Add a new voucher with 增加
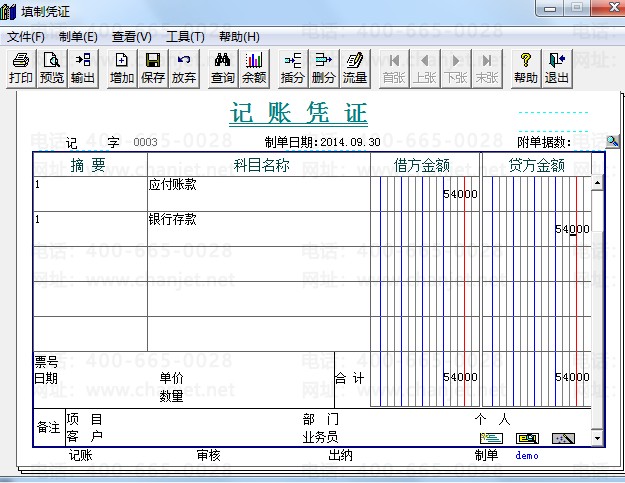This screenshot has height=483, width=625. coord(122,67)
